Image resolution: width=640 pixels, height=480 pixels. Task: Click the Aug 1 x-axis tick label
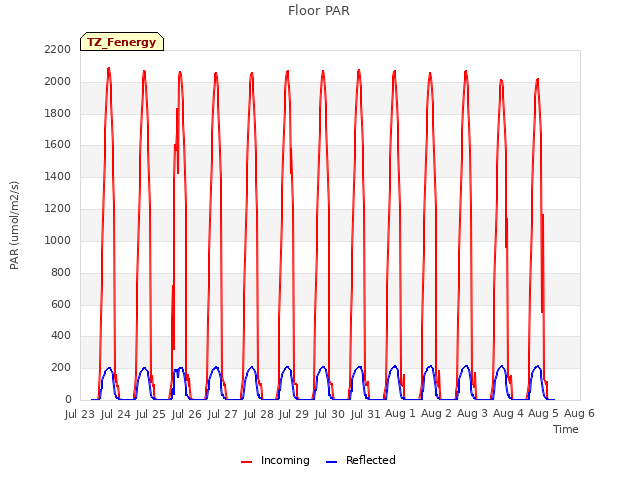[400, 414]
